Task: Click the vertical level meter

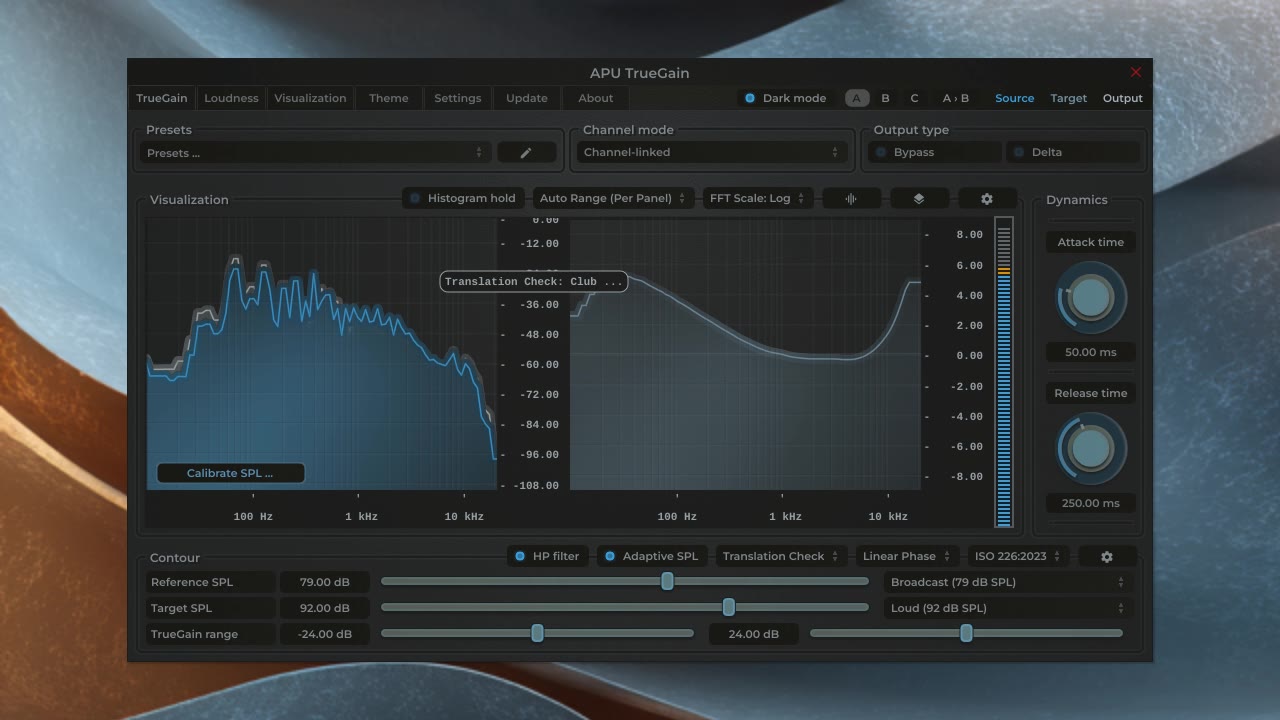Action: pyautogui.click(x=1004, y=372)
